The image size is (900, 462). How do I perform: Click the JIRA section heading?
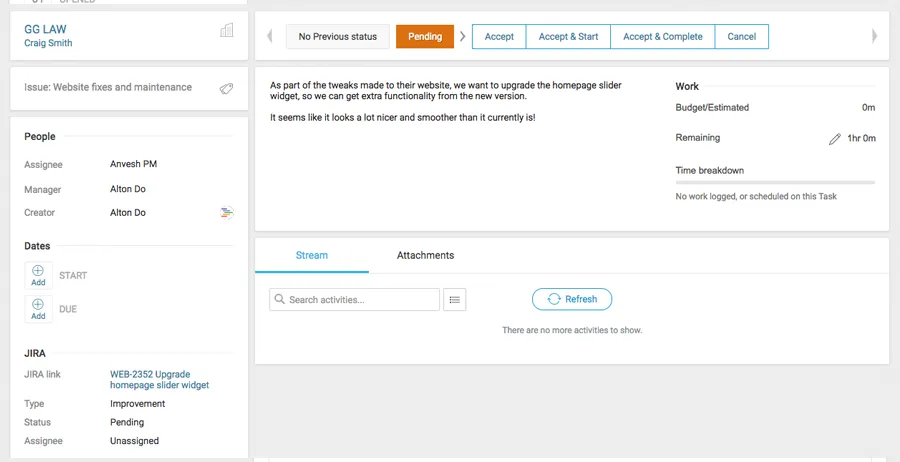point(35,353)
